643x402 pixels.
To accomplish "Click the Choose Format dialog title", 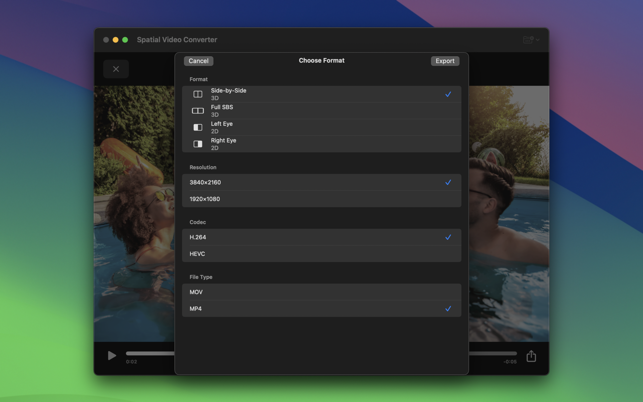I will pyautogui.click(x=322, y=60).
